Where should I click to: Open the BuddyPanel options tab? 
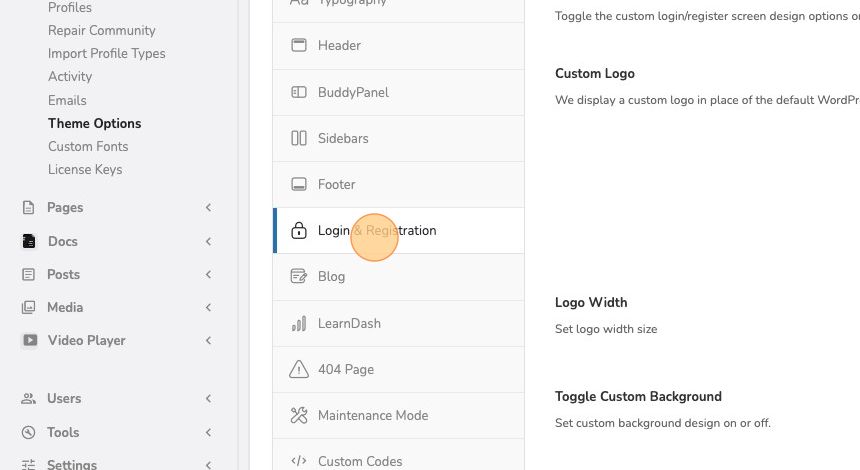pos(398,92)
